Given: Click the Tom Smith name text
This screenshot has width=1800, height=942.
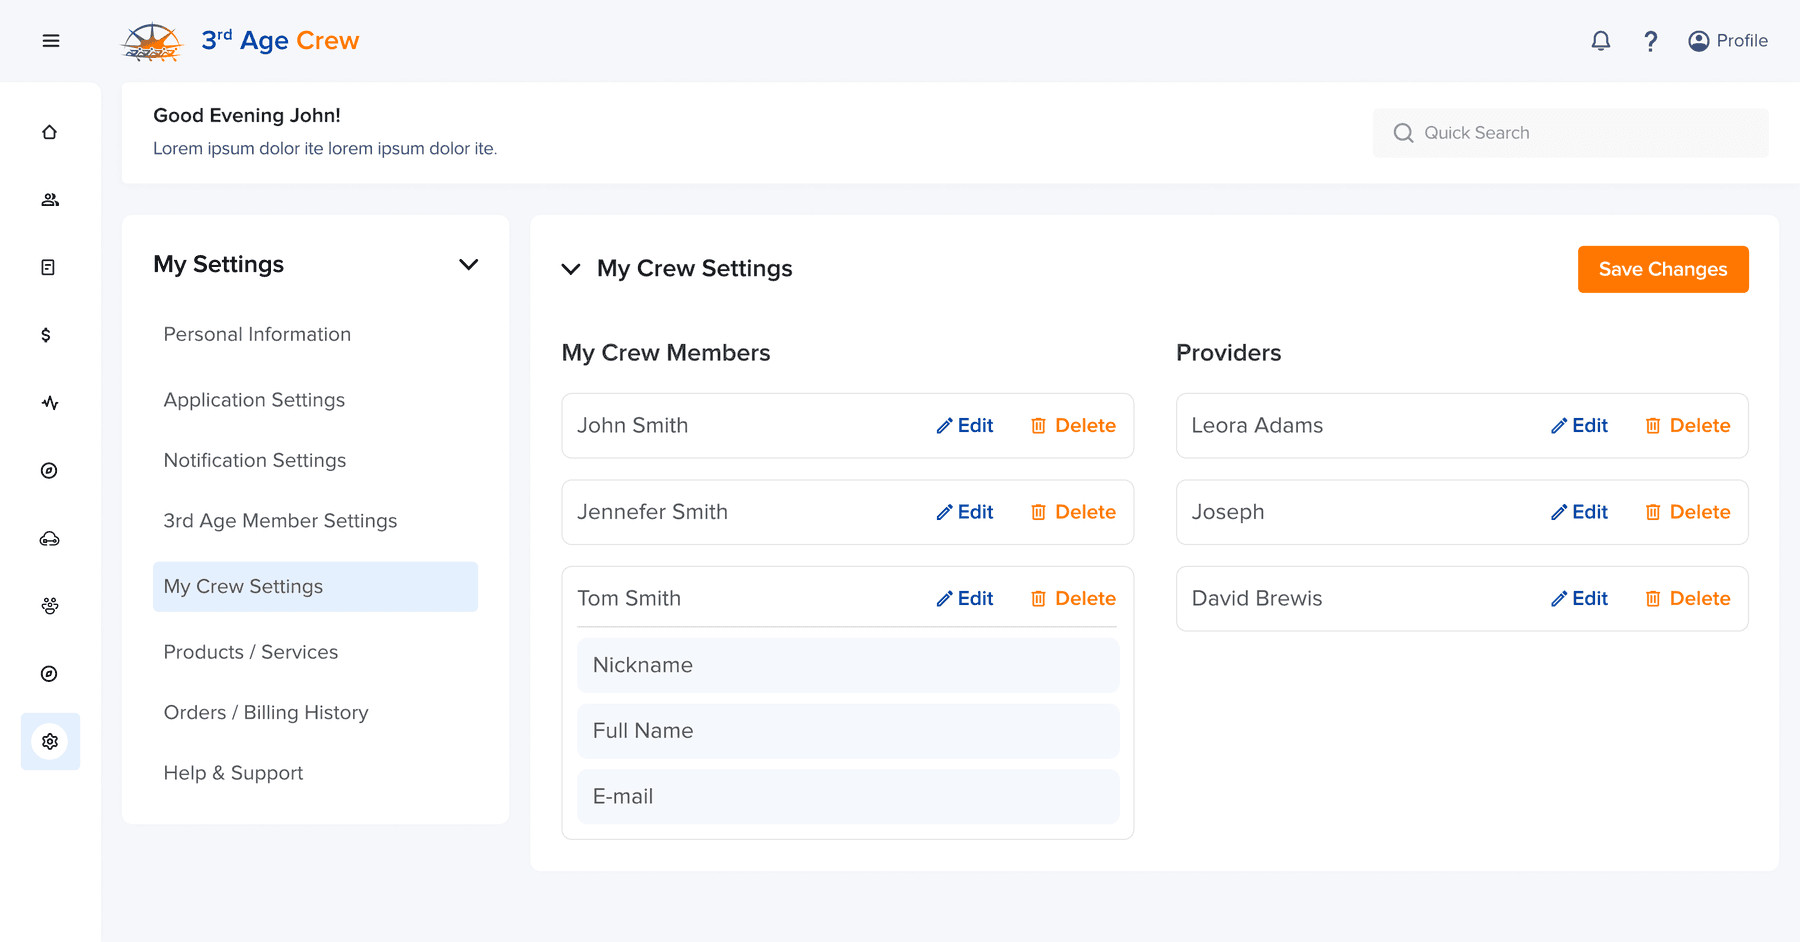Looking at the screenshot, I should (x=629, y=599).
